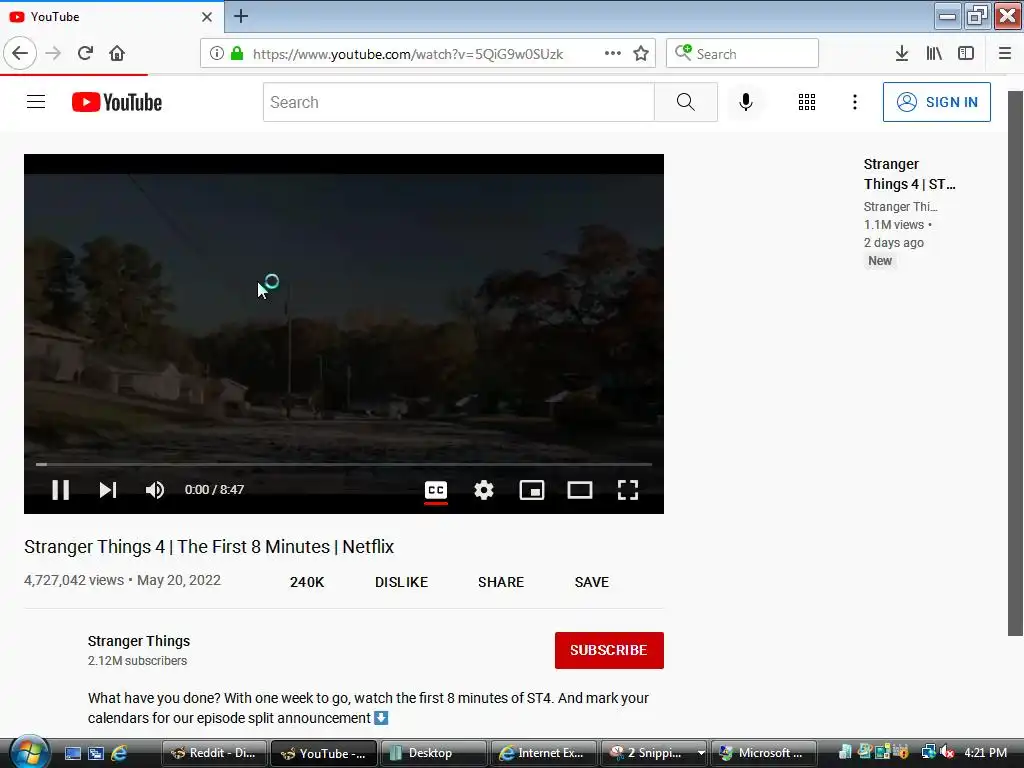Screen dimensions: 1024x768
Task: Go back to the previous page
Action: [x=20, y=54]
